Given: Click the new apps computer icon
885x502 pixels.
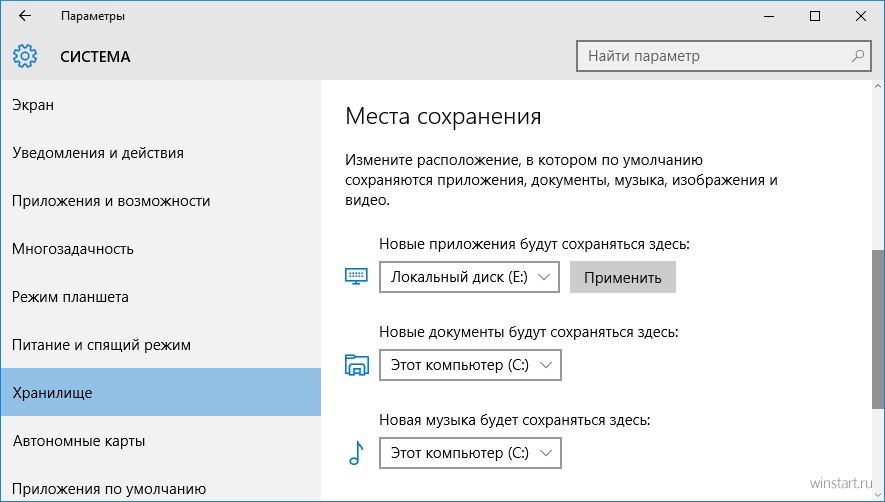Looking at the screenshot, I should tap(356, 277).
